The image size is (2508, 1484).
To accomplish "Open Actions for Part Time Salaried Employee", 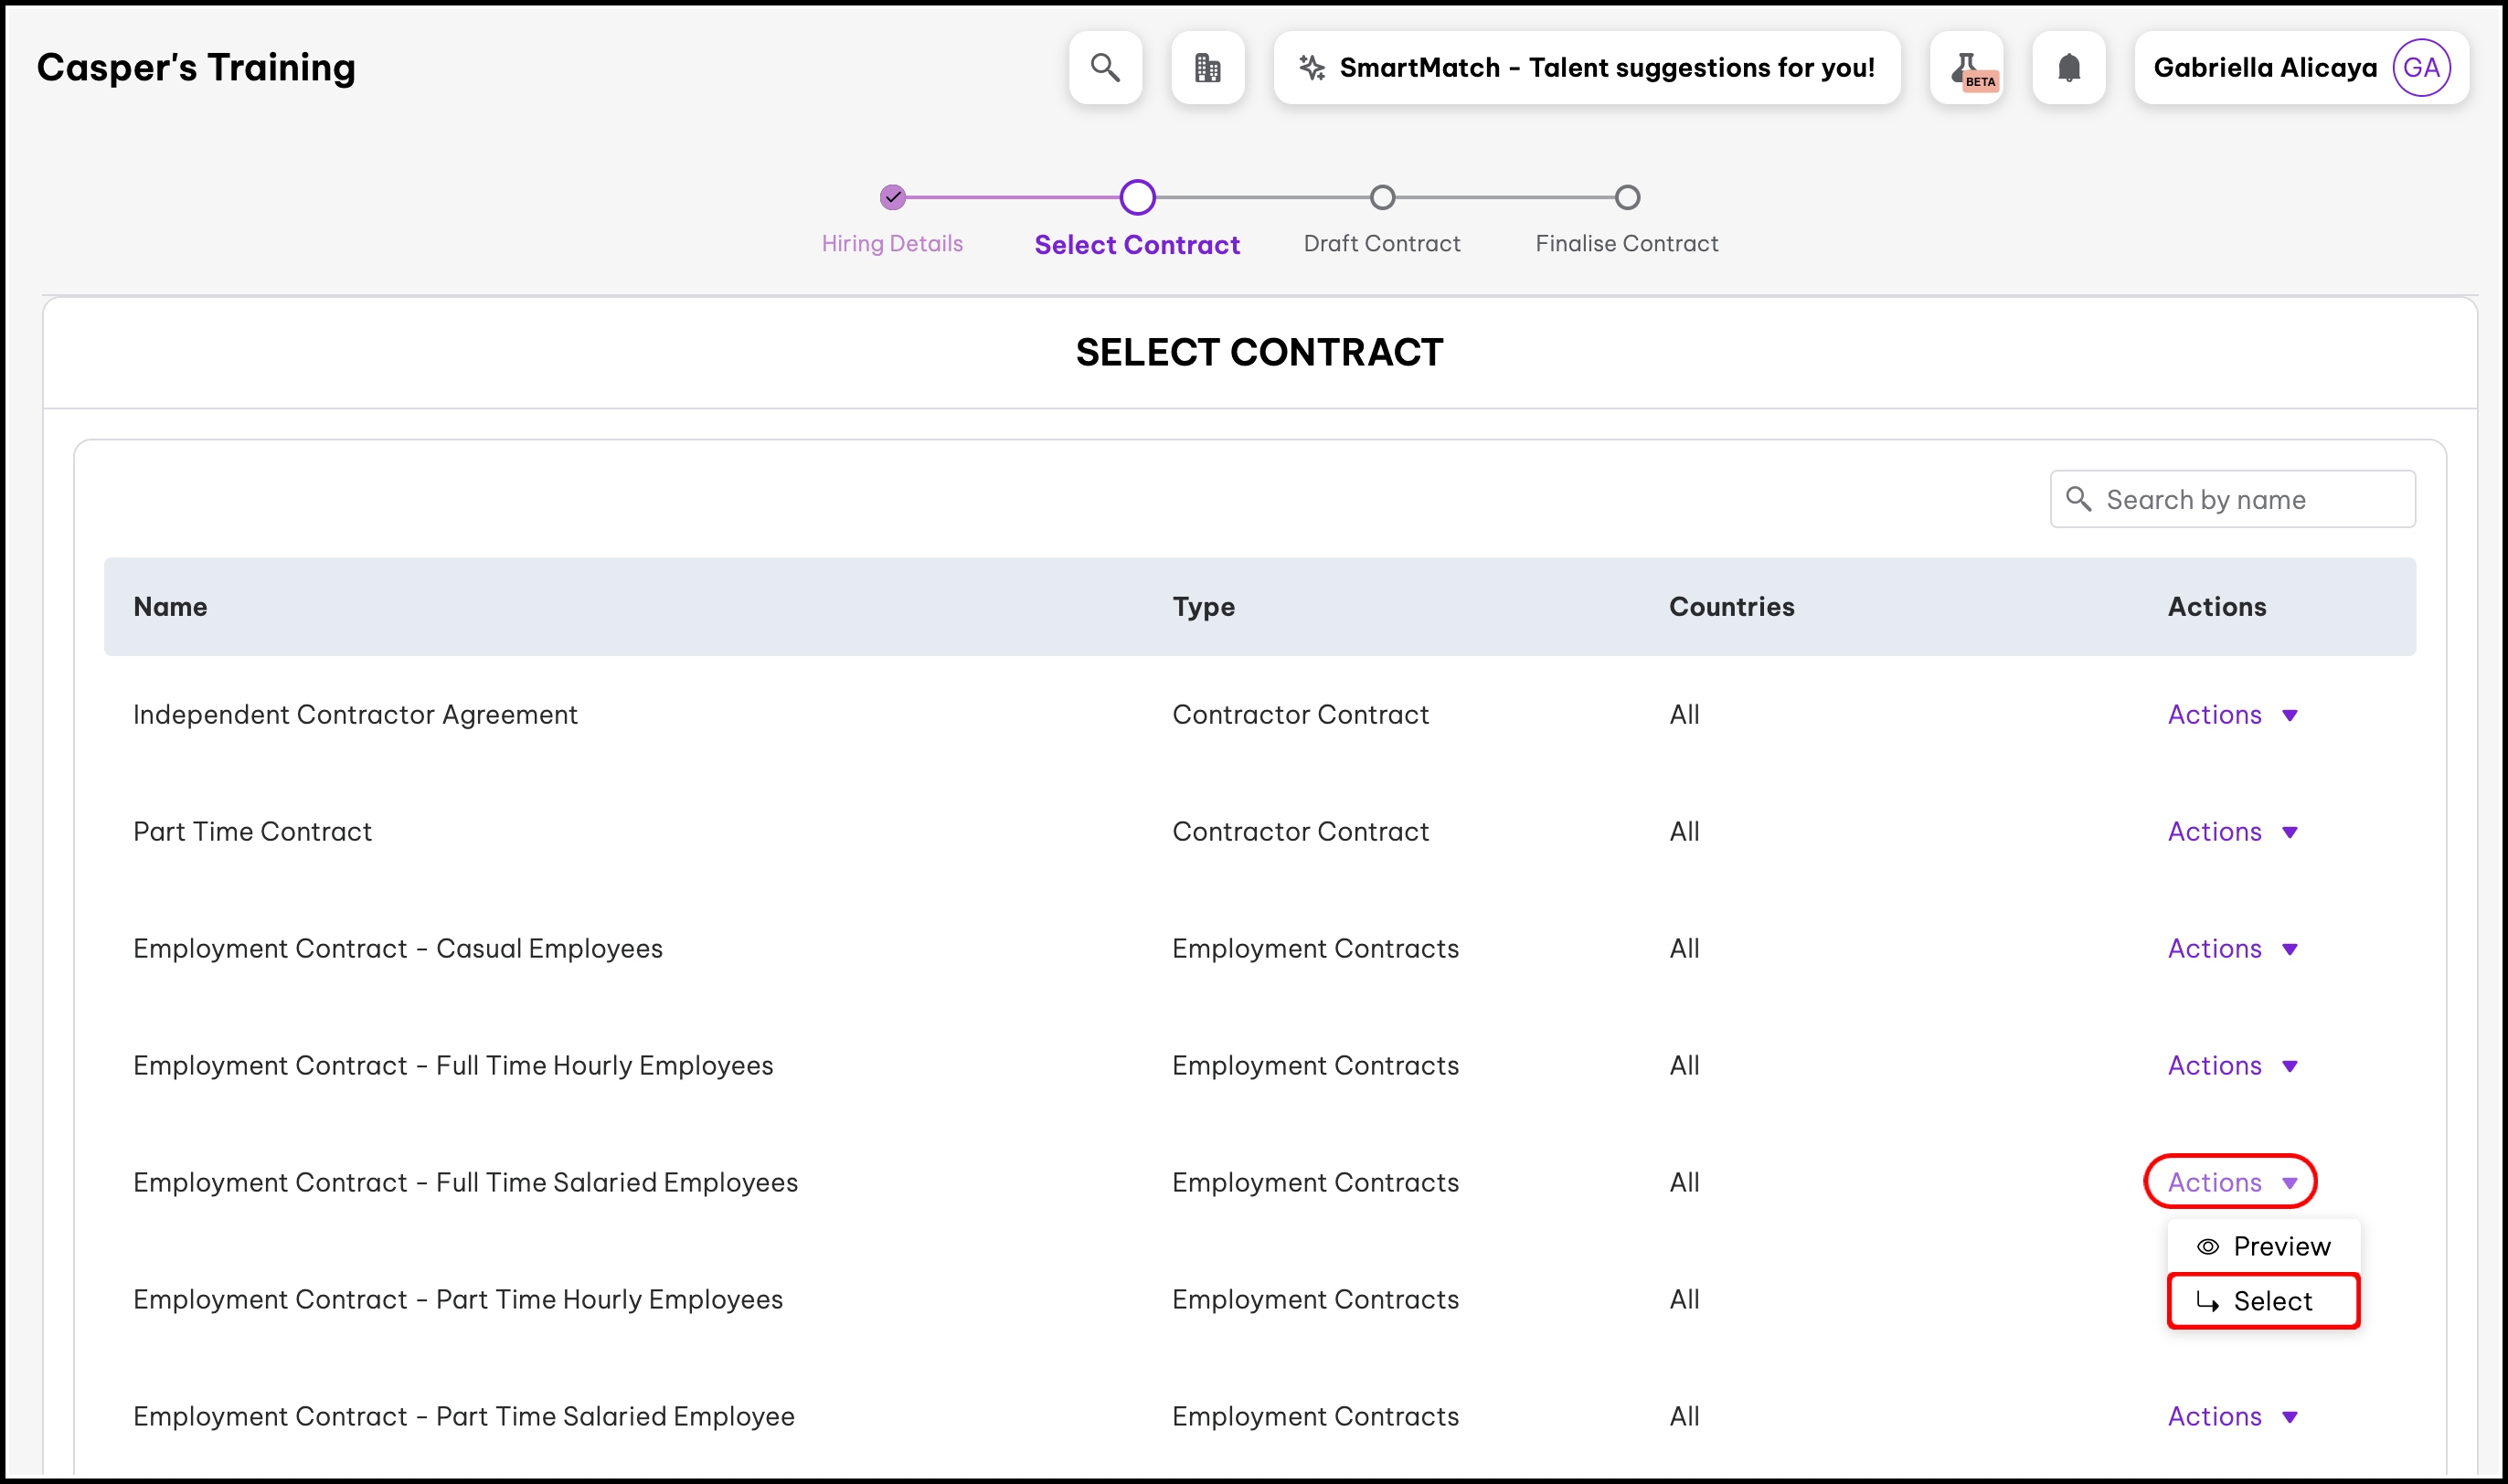I will pyautogui.click(x=2231, y=1416).
